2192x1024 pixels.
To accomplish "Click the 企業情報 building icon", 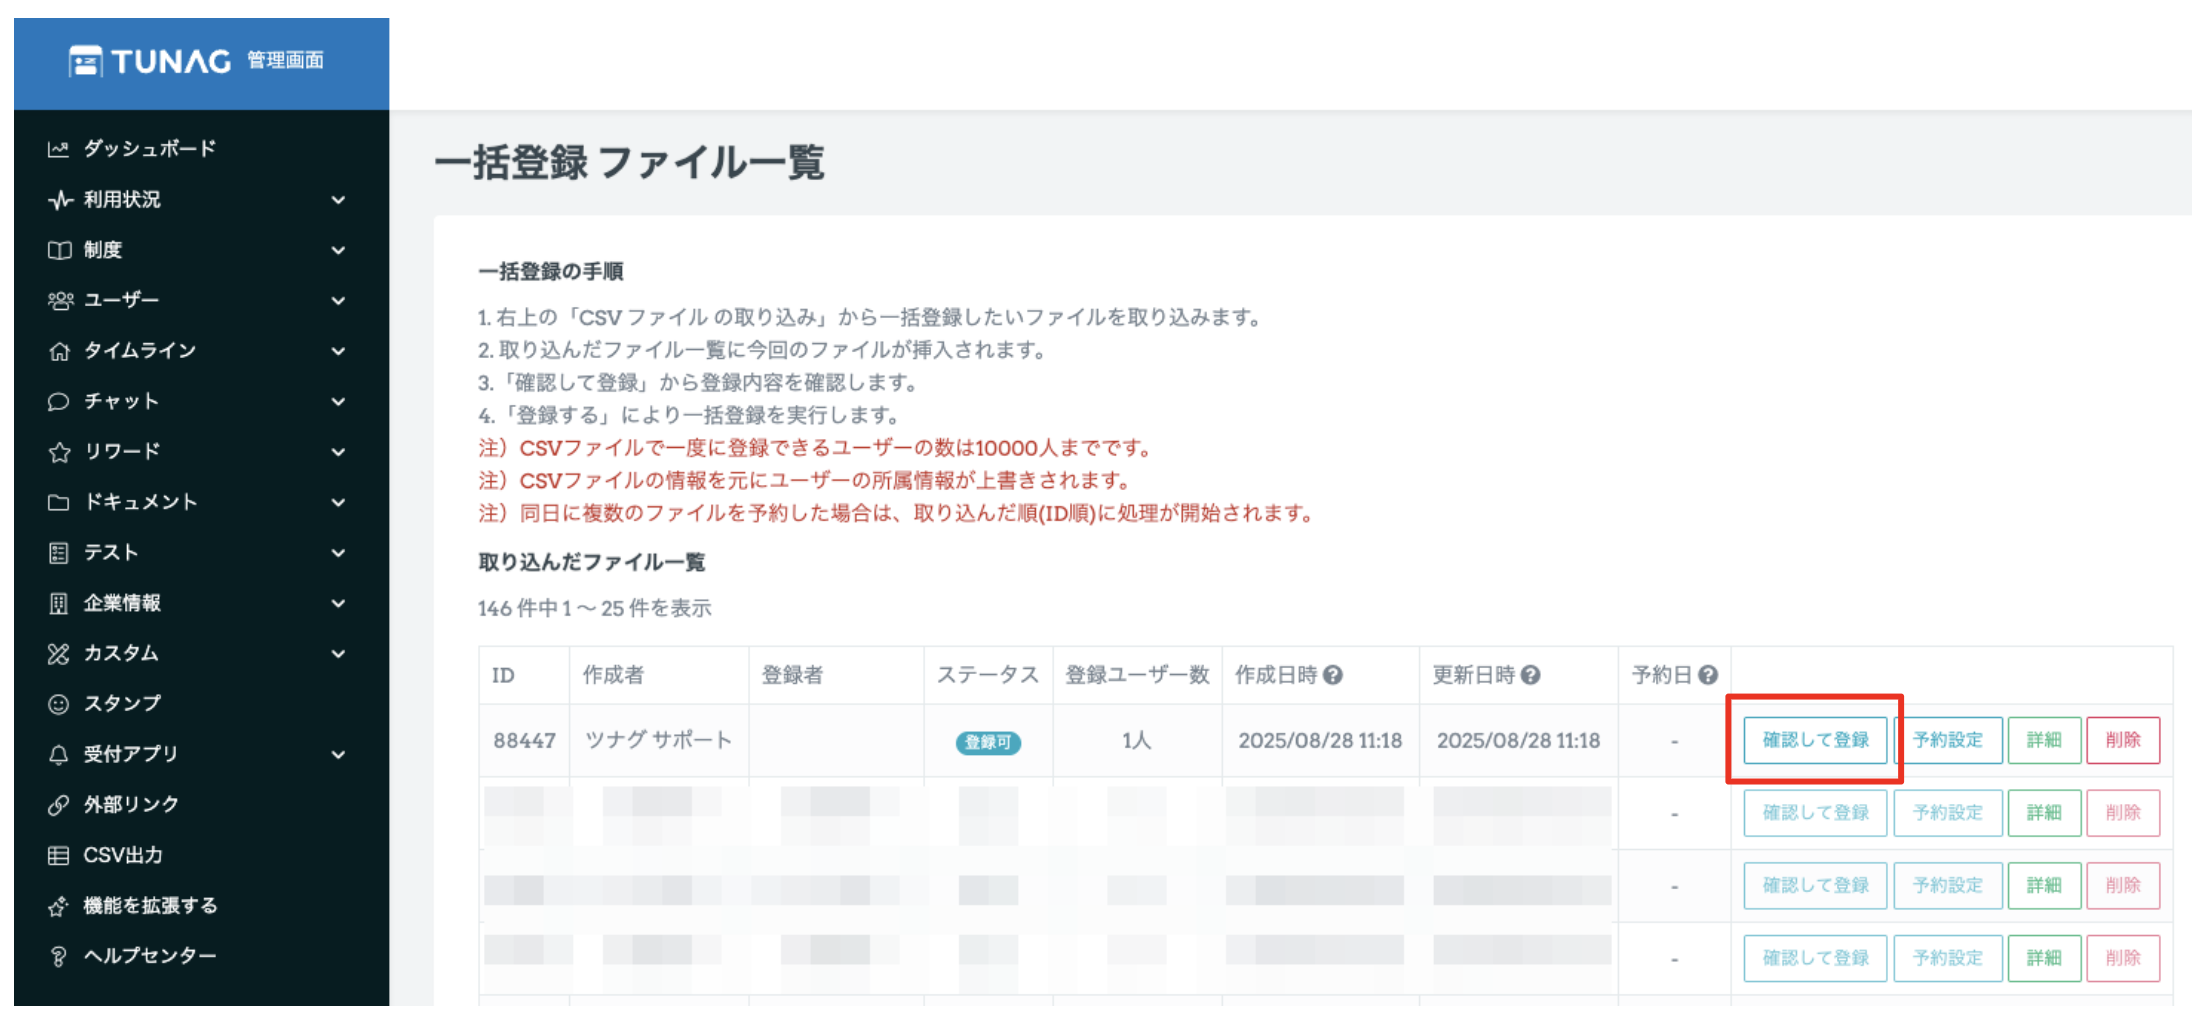I will pos(58,603).
